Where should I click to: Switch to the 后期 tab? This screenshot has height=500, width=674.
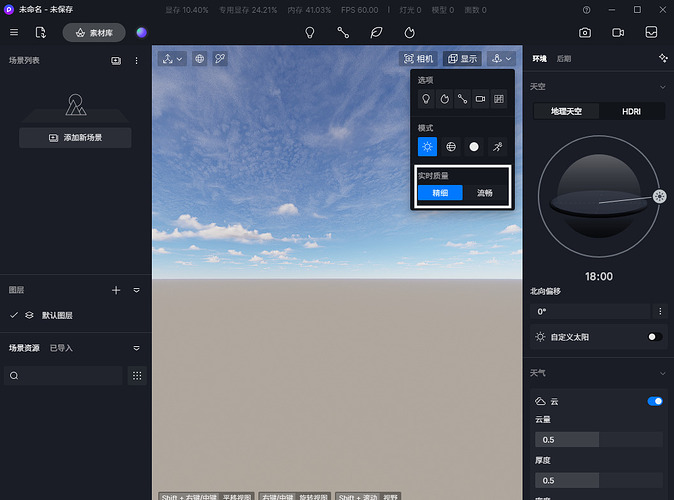[x=564, y=59]
